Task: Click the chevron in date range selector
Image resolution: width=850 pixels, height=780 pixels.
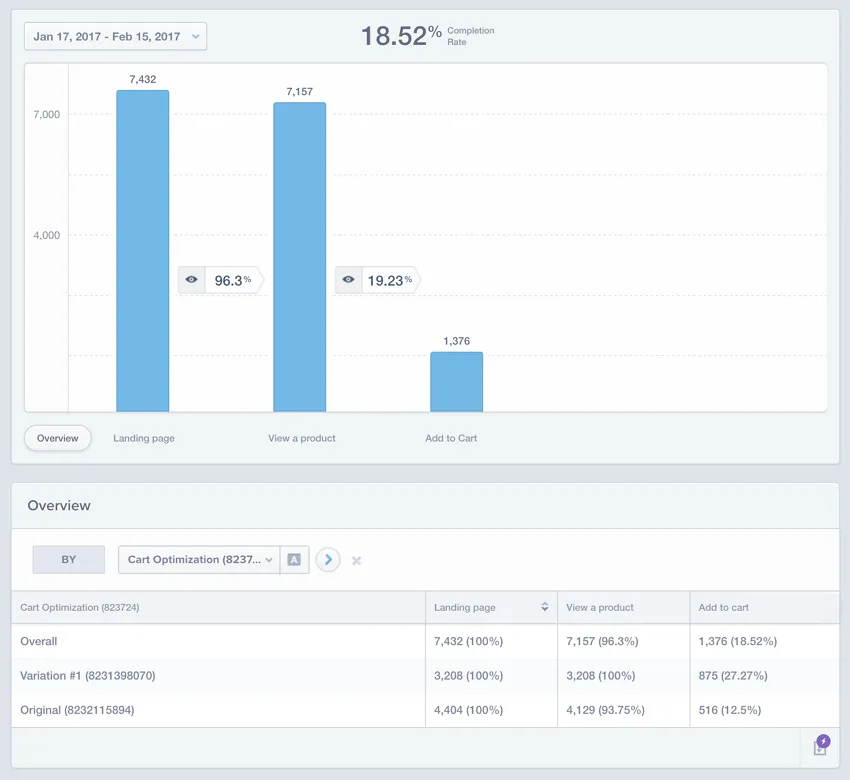Action: [x=196, y=36]
